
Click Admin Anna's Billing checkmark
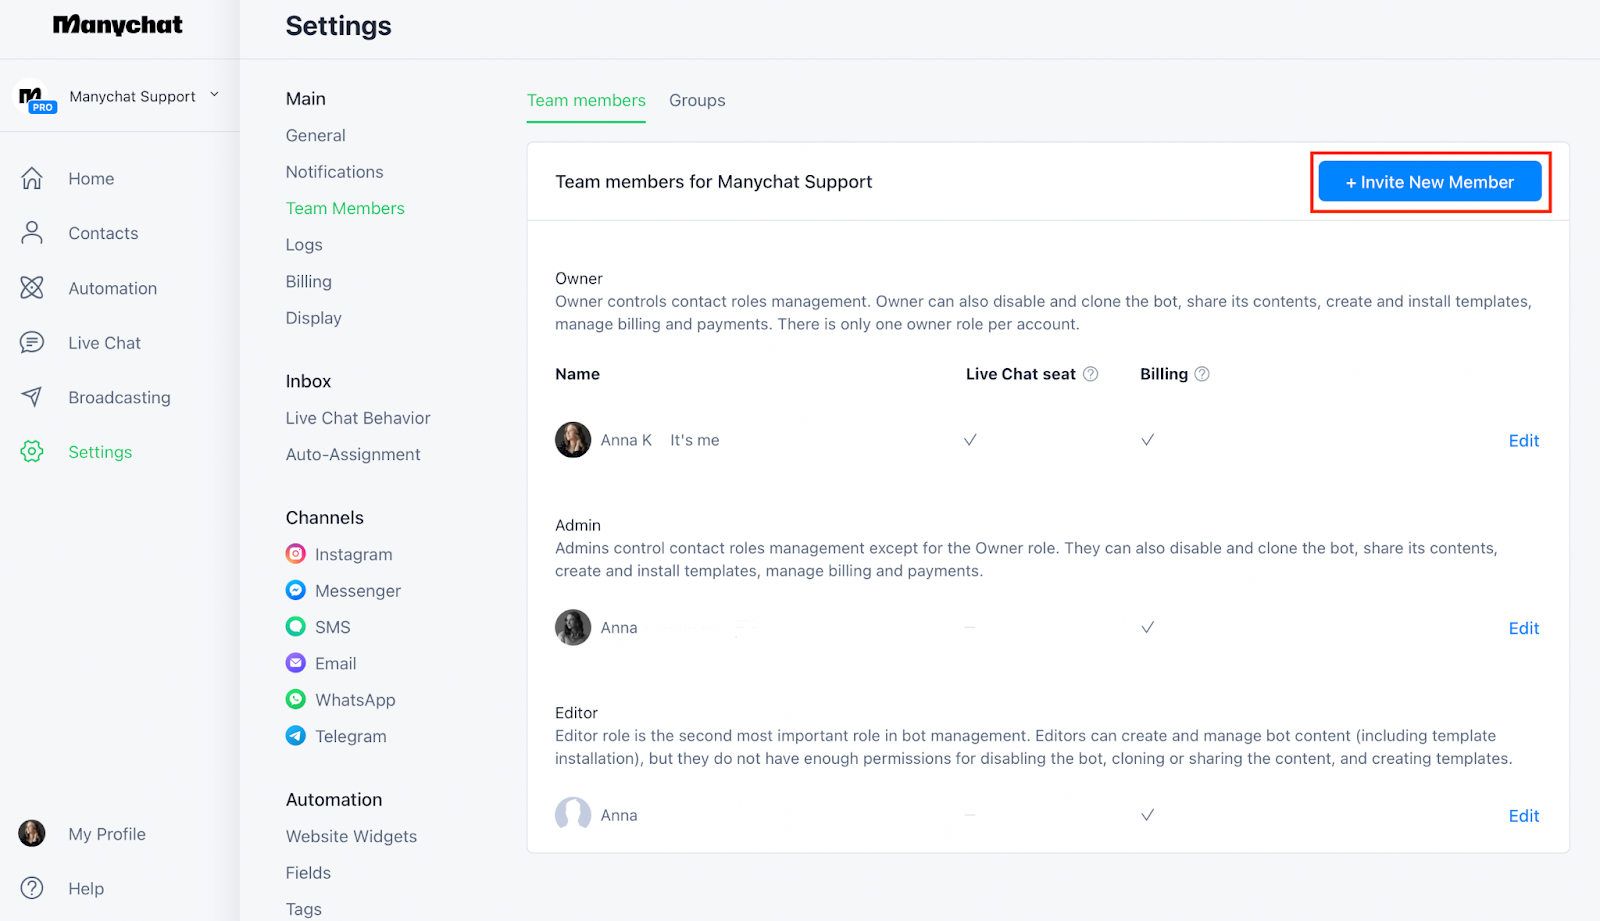(1148, 627)
